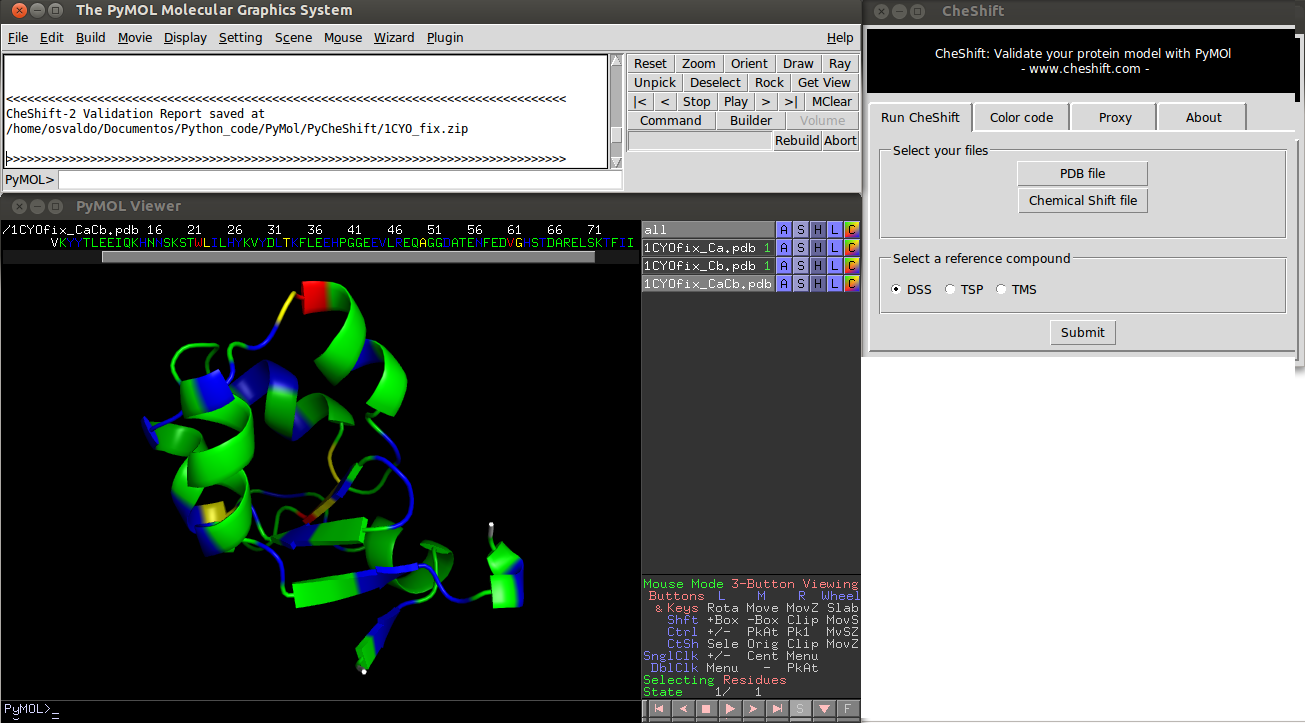Open Hide menu for 'all' object

818,230
